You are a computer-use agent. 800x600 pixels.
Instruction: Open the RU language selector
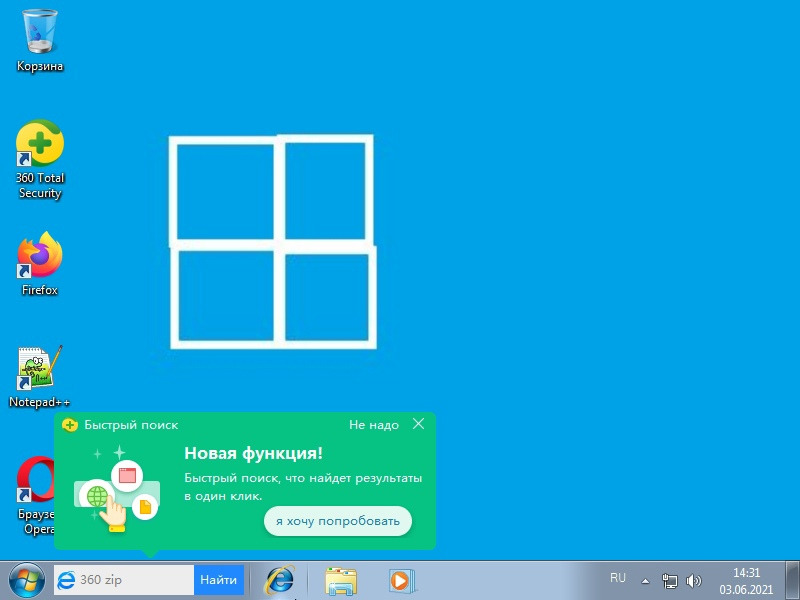pos(618,578)
